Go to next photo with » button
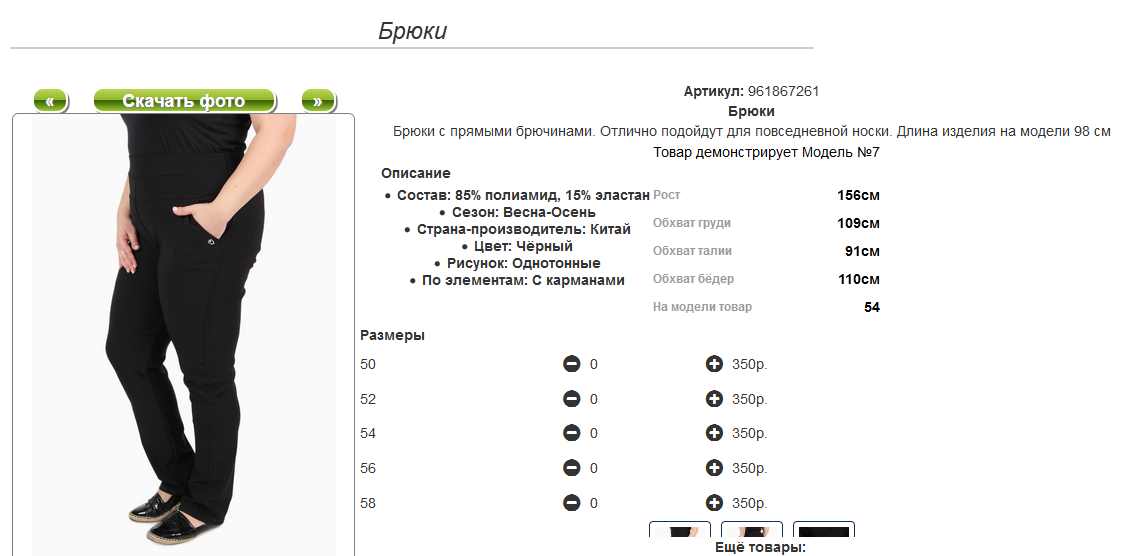 tap(318, 101)
